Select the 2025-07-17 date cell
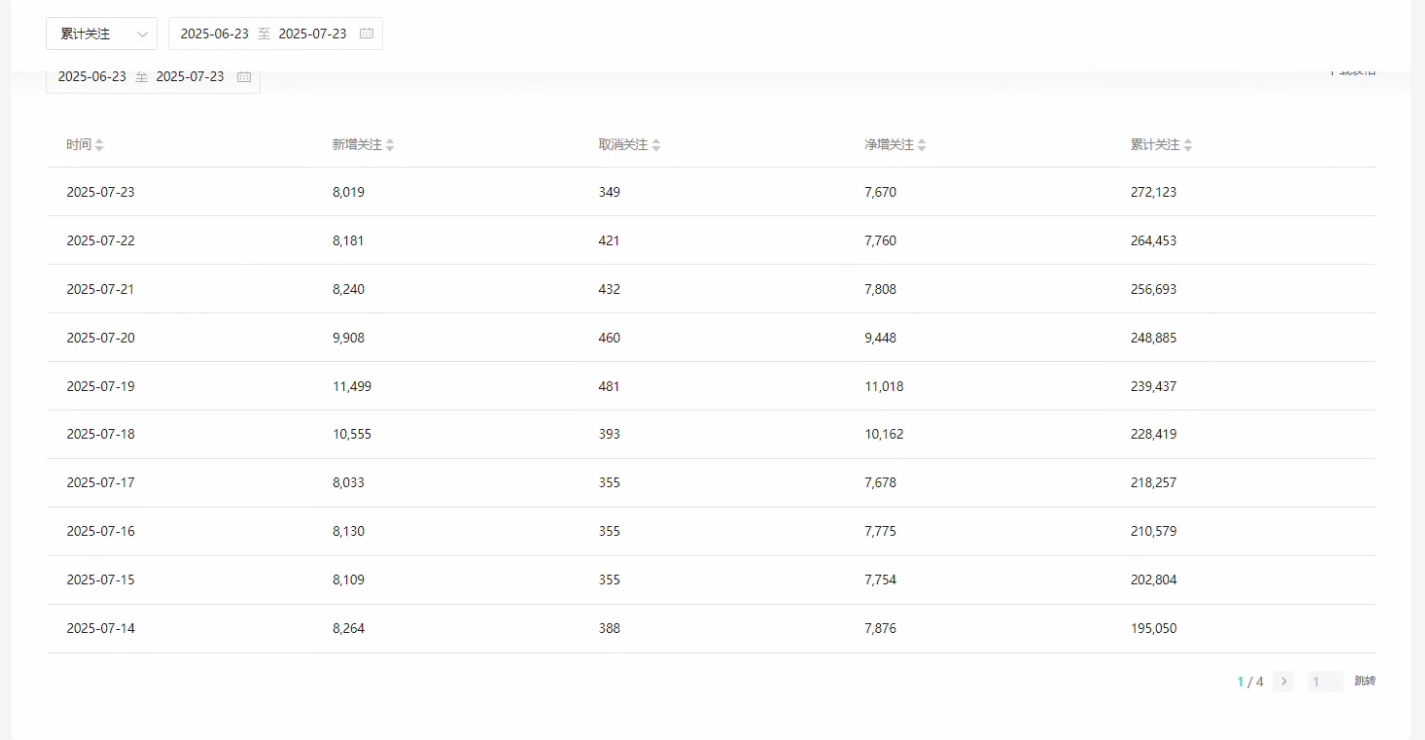The width and height of the screenshot is (1425, 740). click(x=100, y=483)
